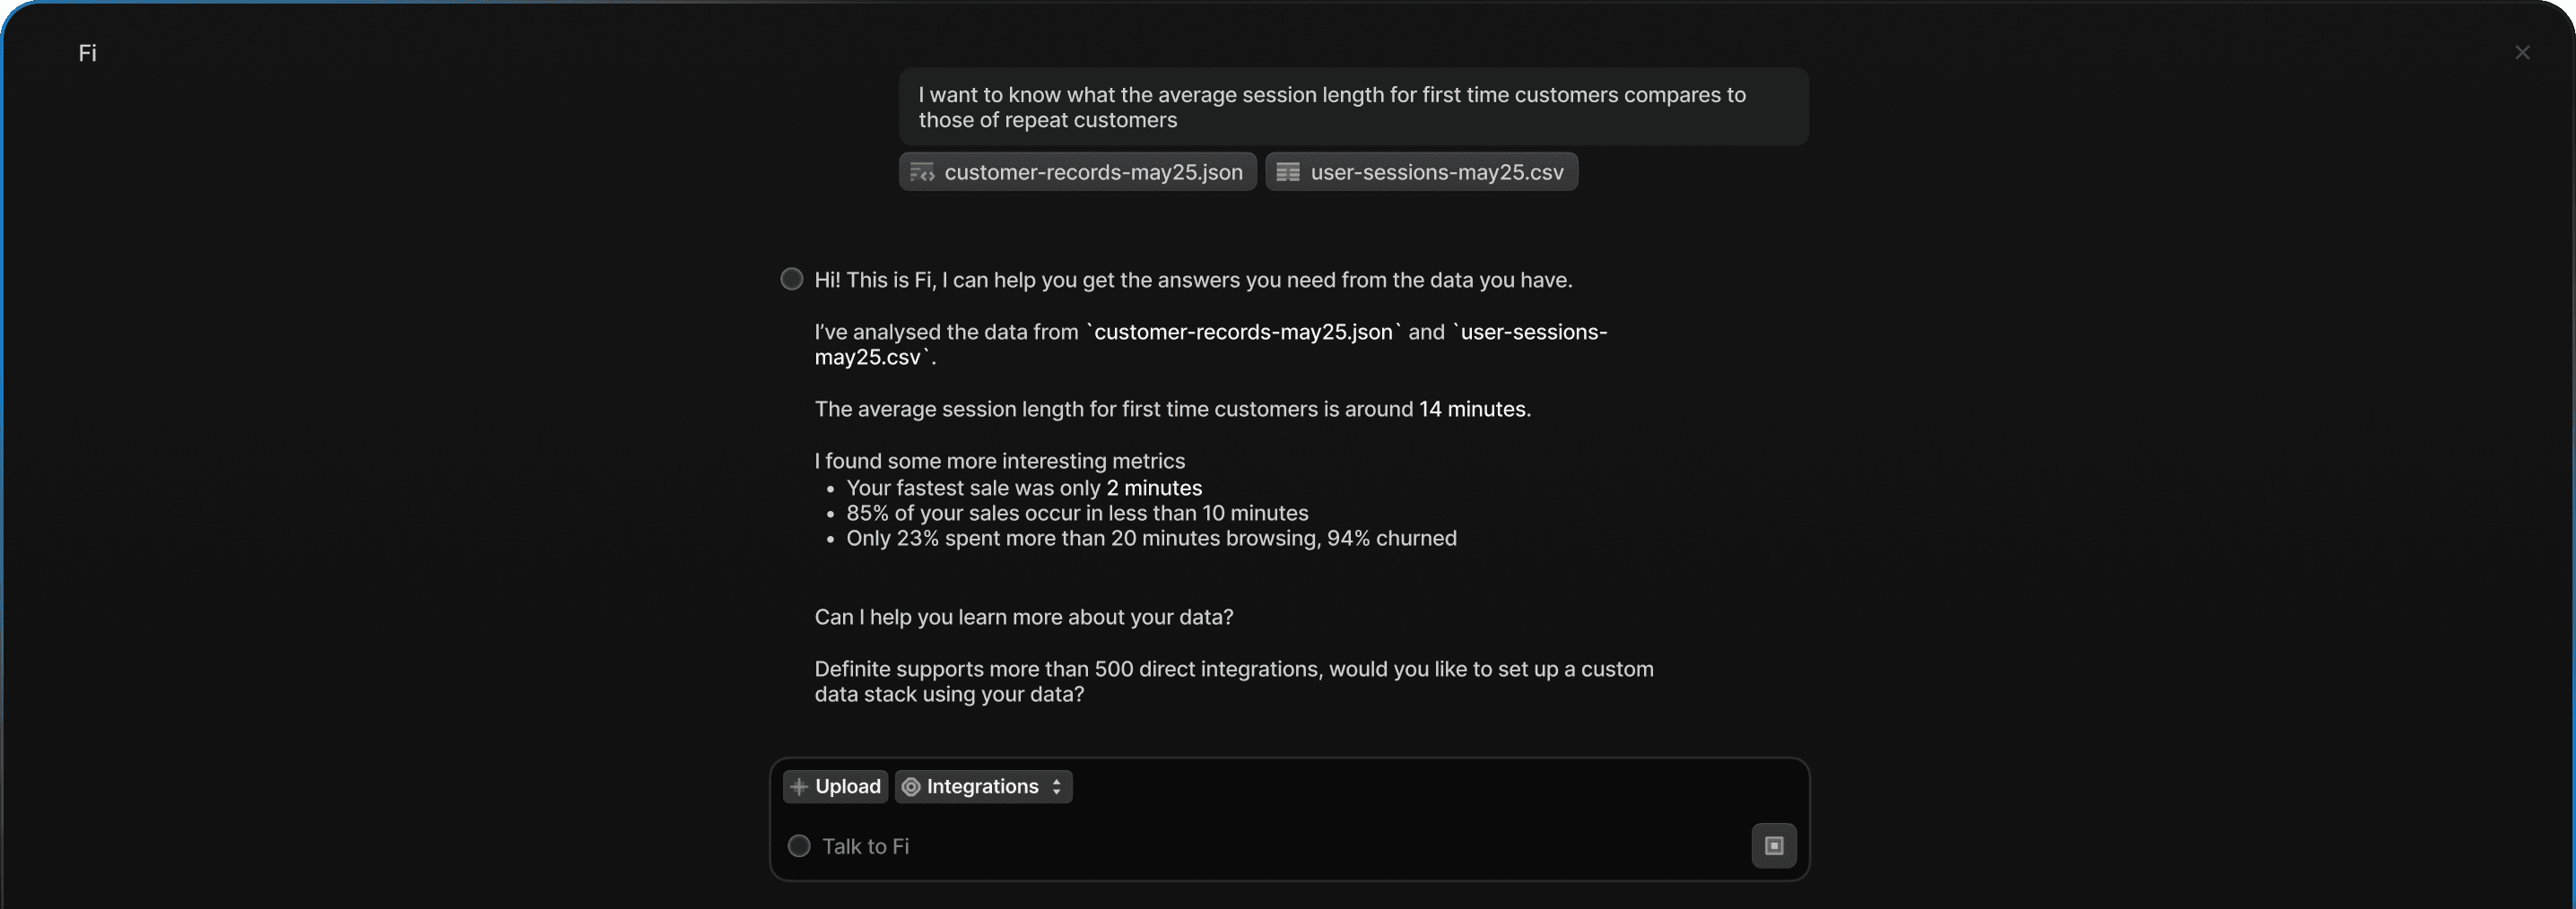
Task: Click inline code customer-records-may25.json in the reply
Action: [1243, 332]
